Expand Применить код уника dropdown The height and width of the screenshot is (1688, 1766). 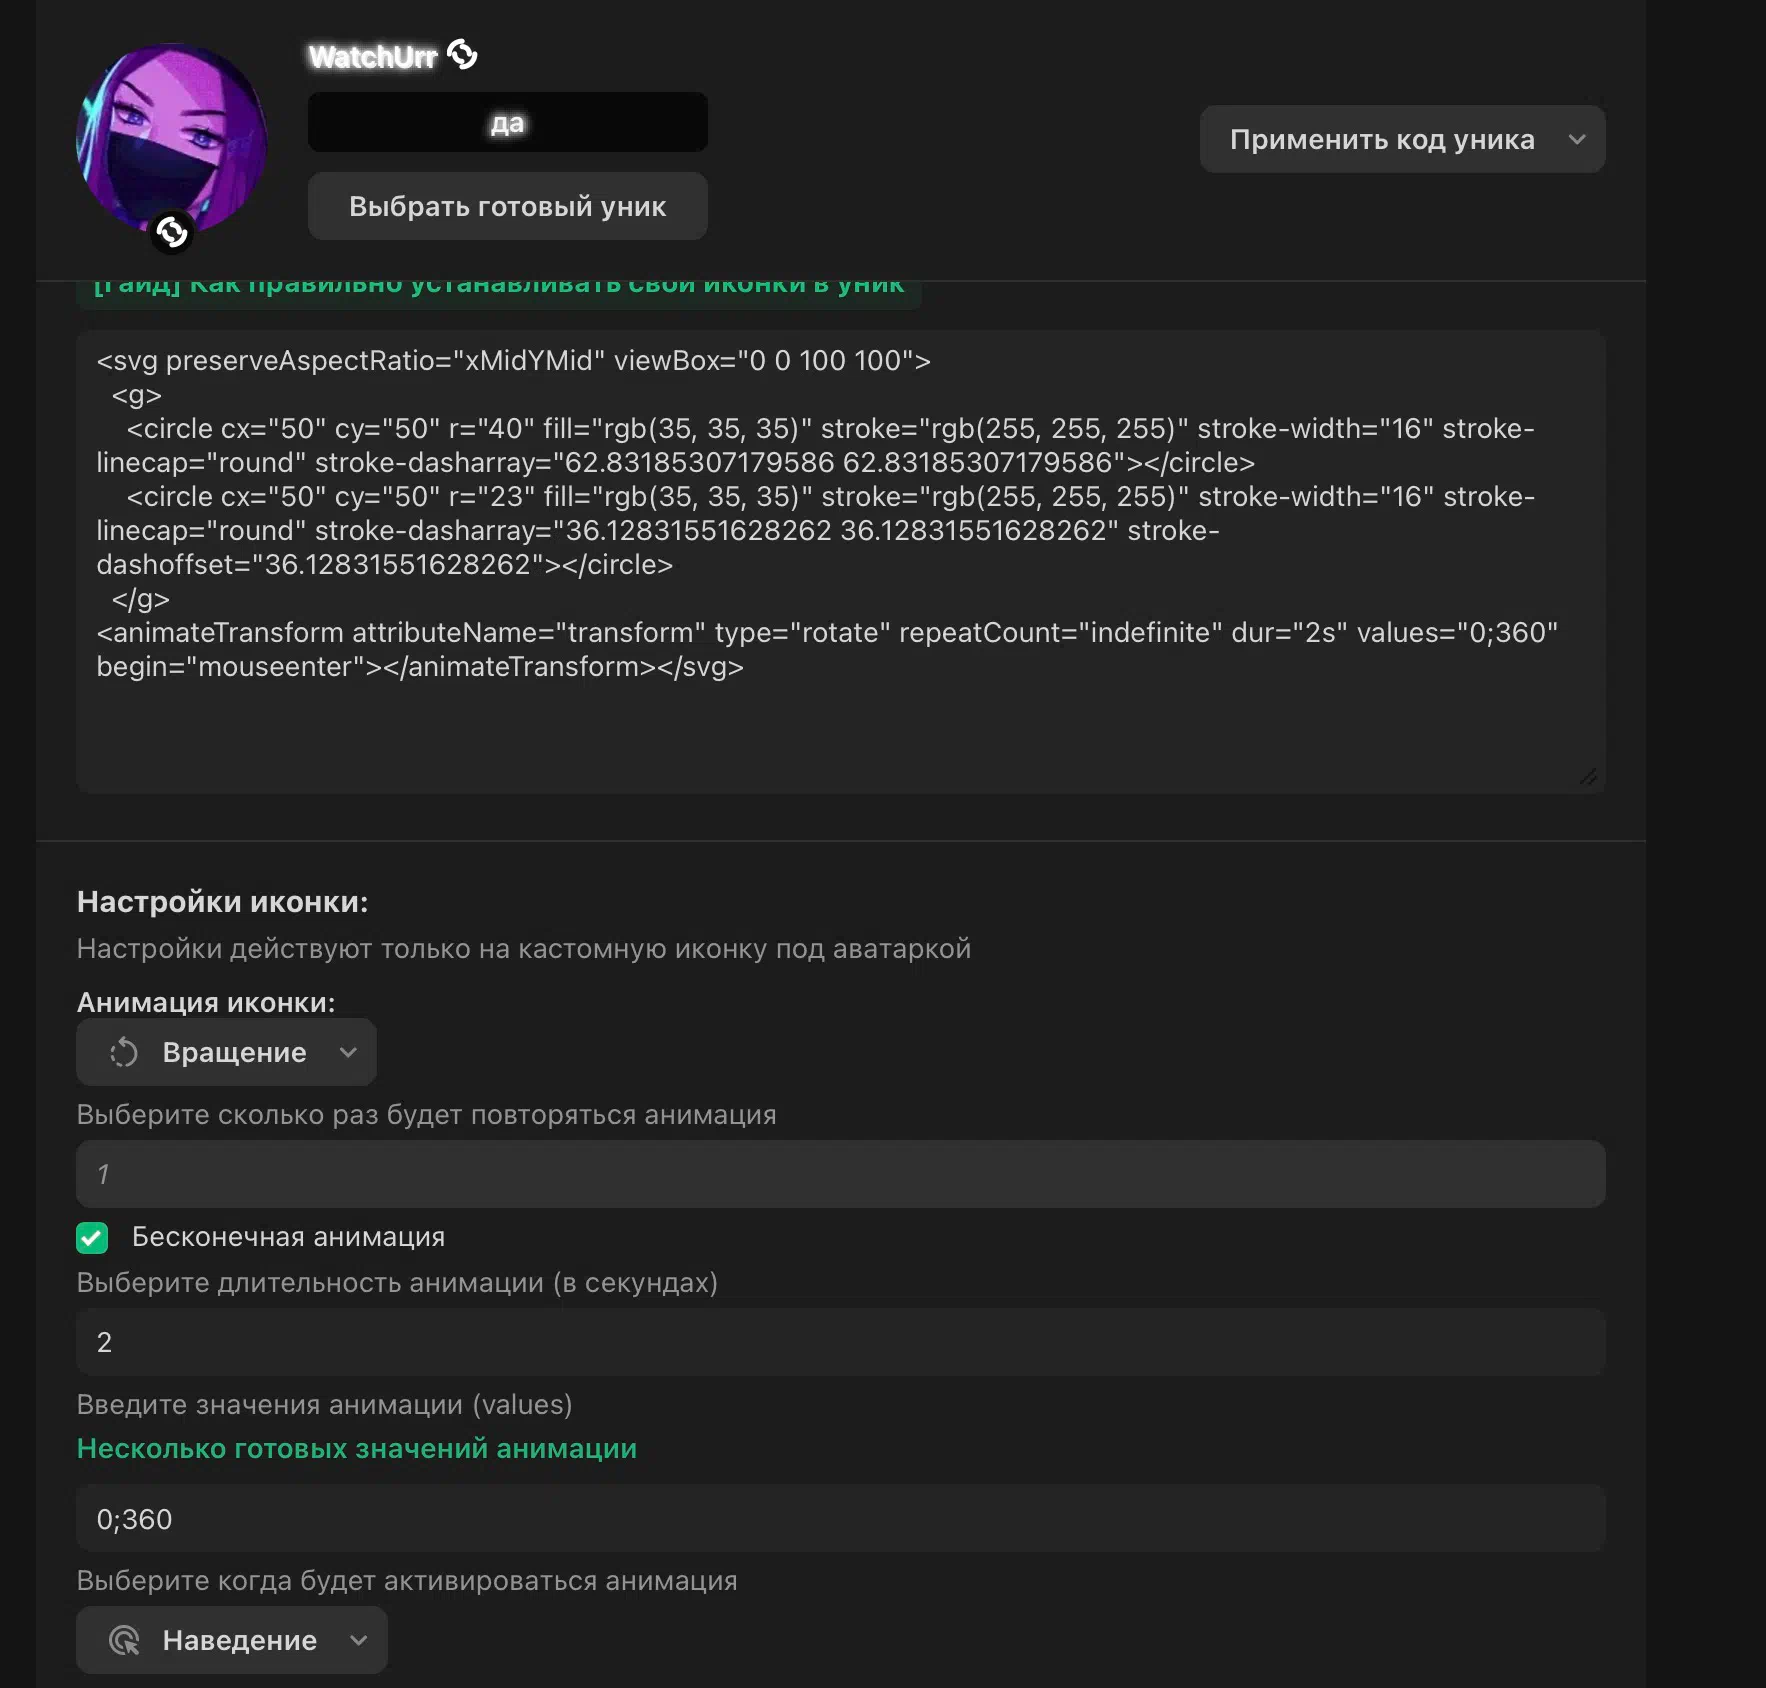(x=1402, y=139)
